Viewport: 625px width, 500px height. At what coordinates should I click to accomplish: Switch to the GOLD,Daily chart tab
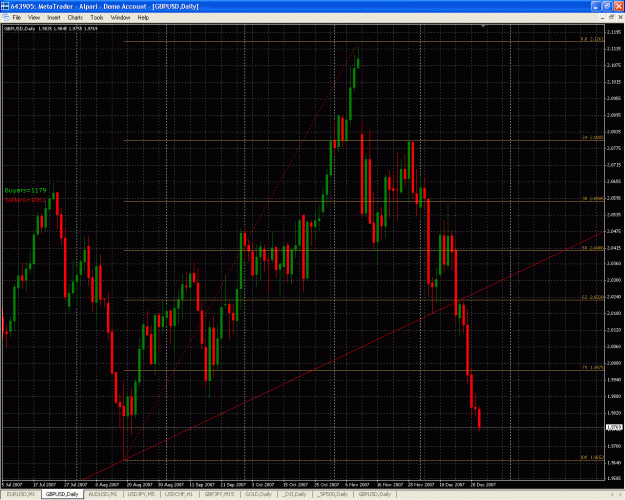pos(258,494)
